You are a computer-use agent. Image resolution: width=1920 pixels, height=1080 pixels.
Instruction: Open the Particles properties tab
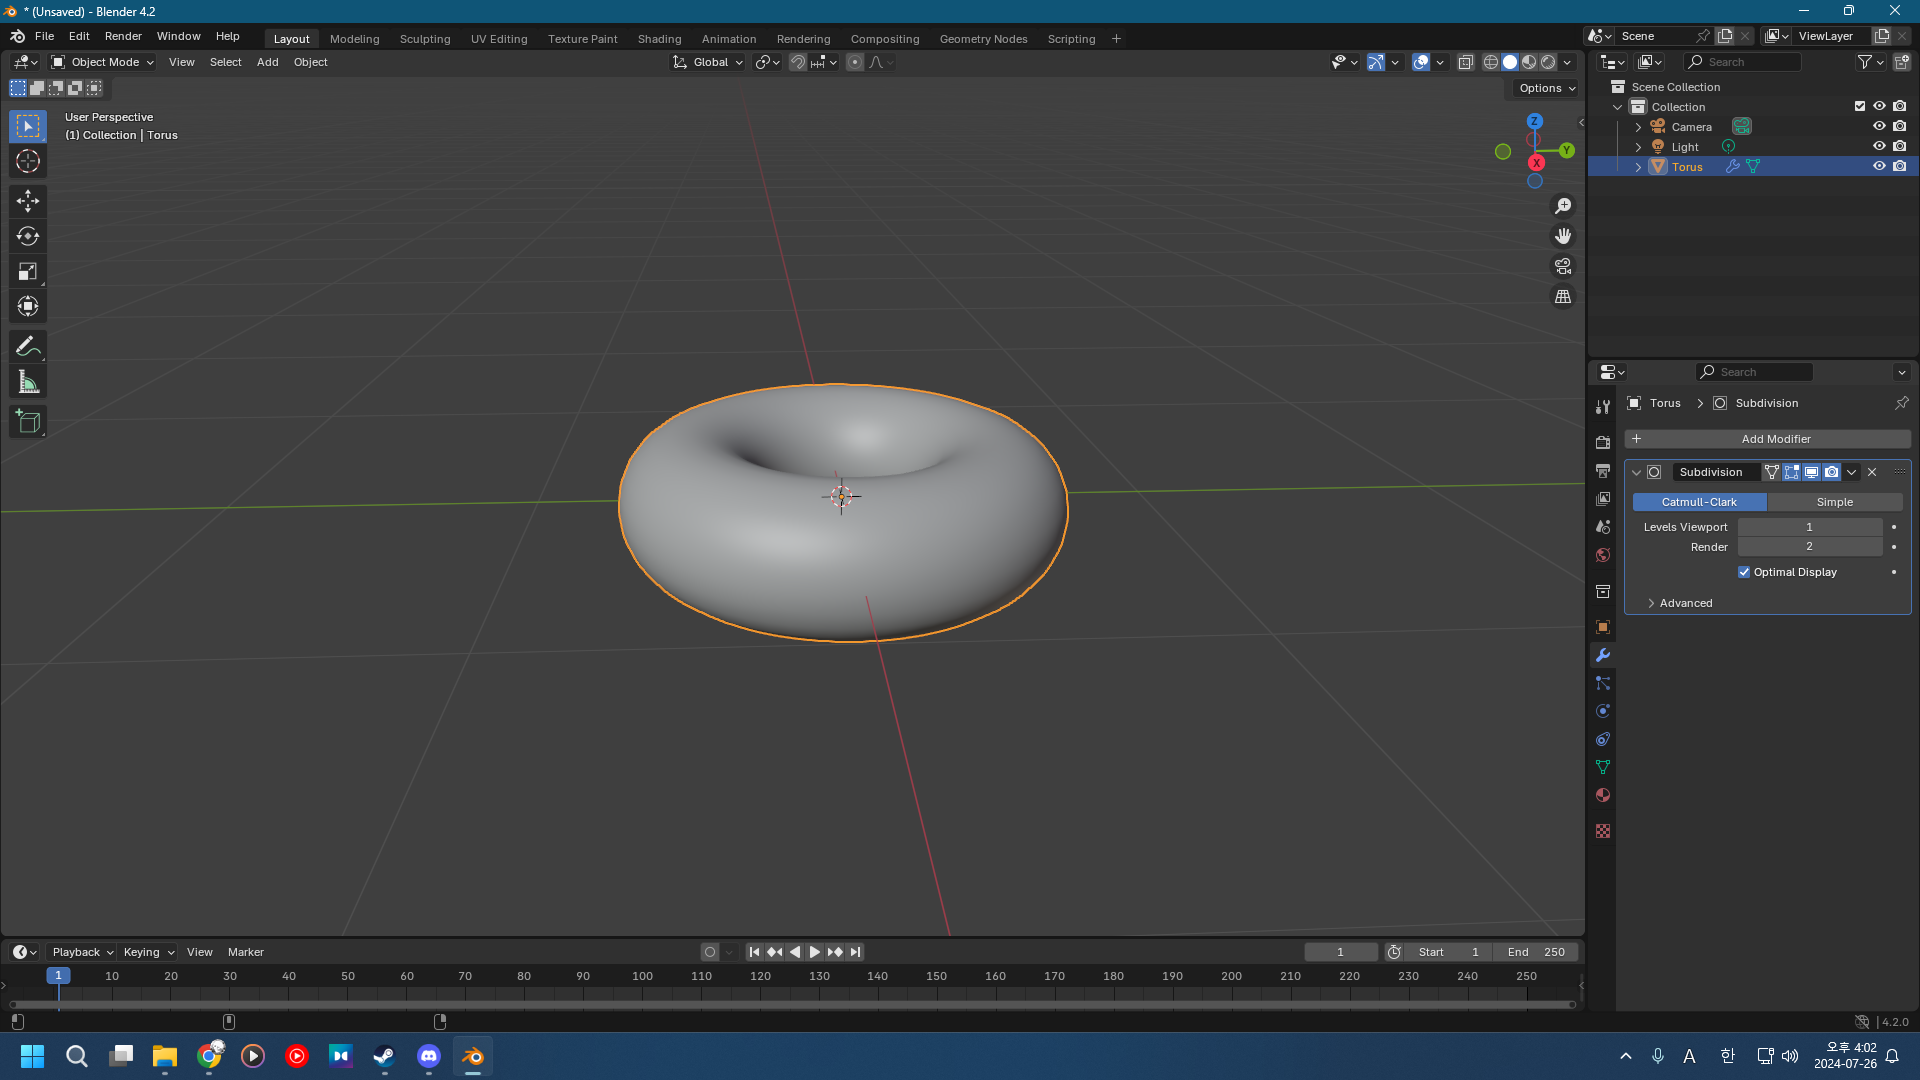(1603, 683)
